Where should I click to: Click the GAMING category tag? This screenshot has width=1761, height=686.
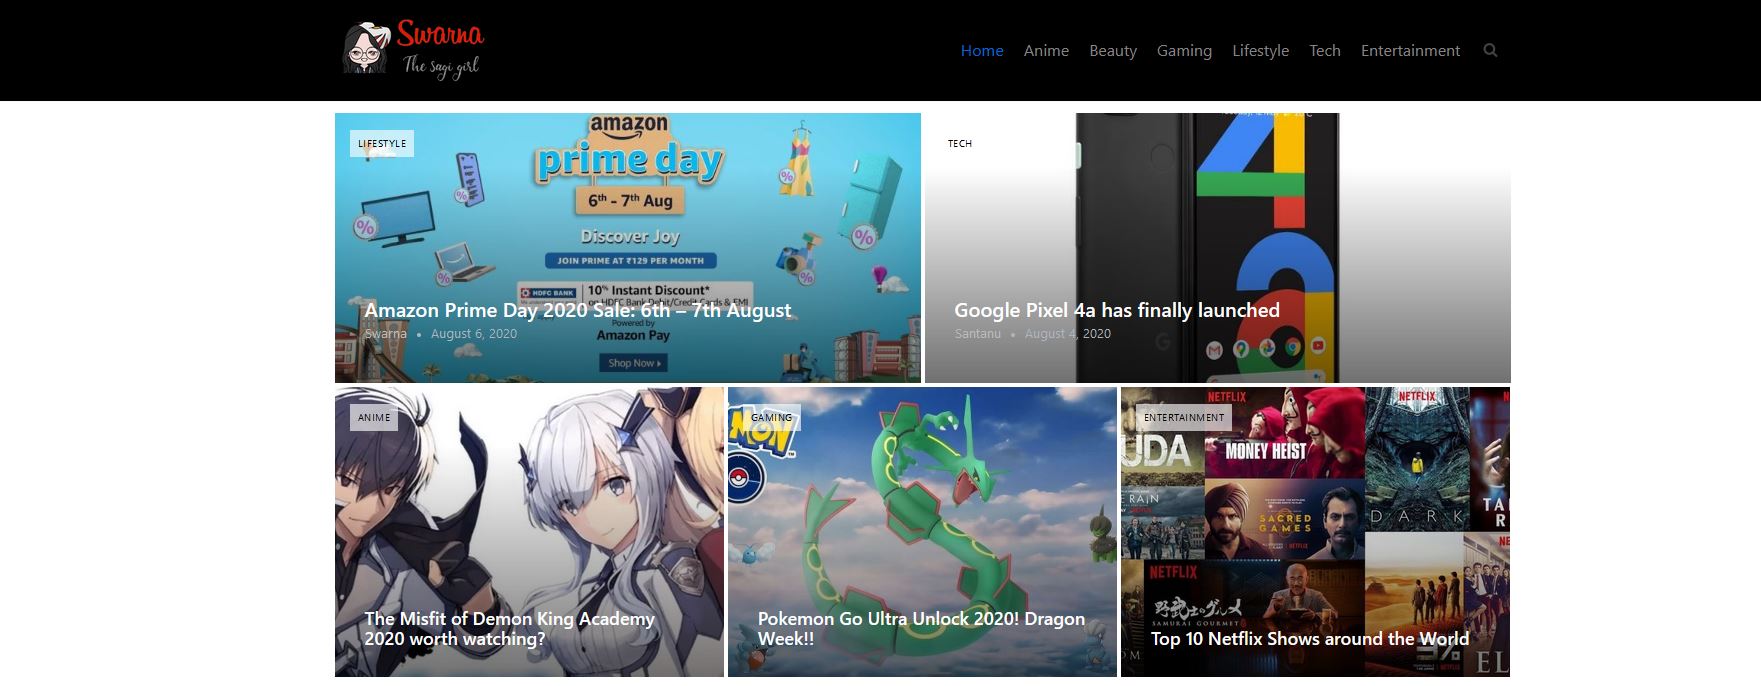(771, 417)
